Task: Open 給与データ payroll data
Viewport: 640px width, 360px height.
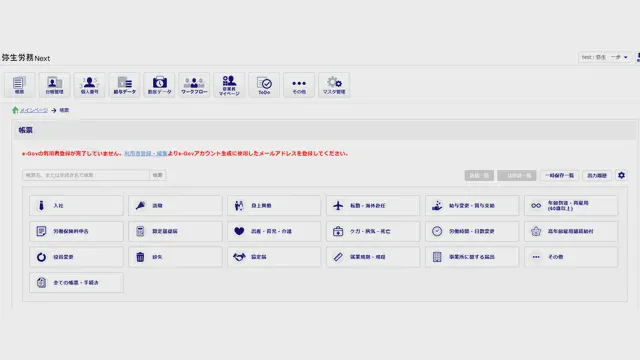Action: (124, 85)
